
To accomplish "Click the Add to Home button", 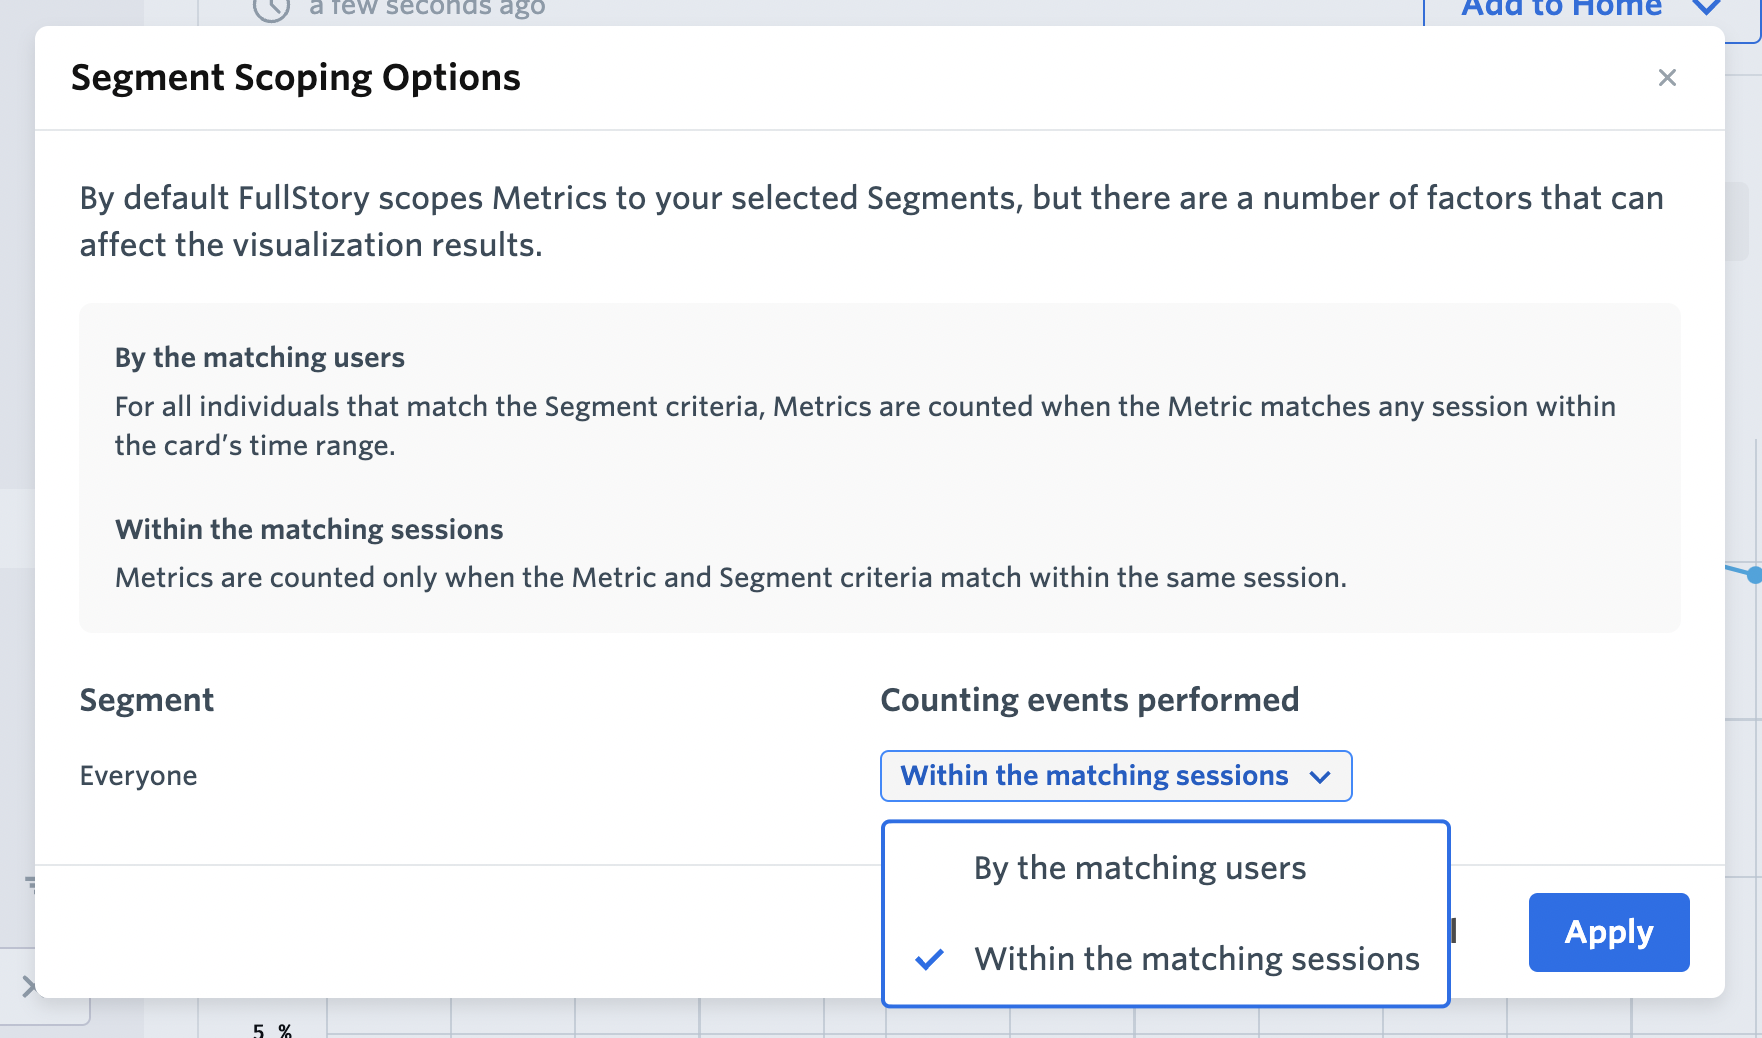I will click(1561, 9).
